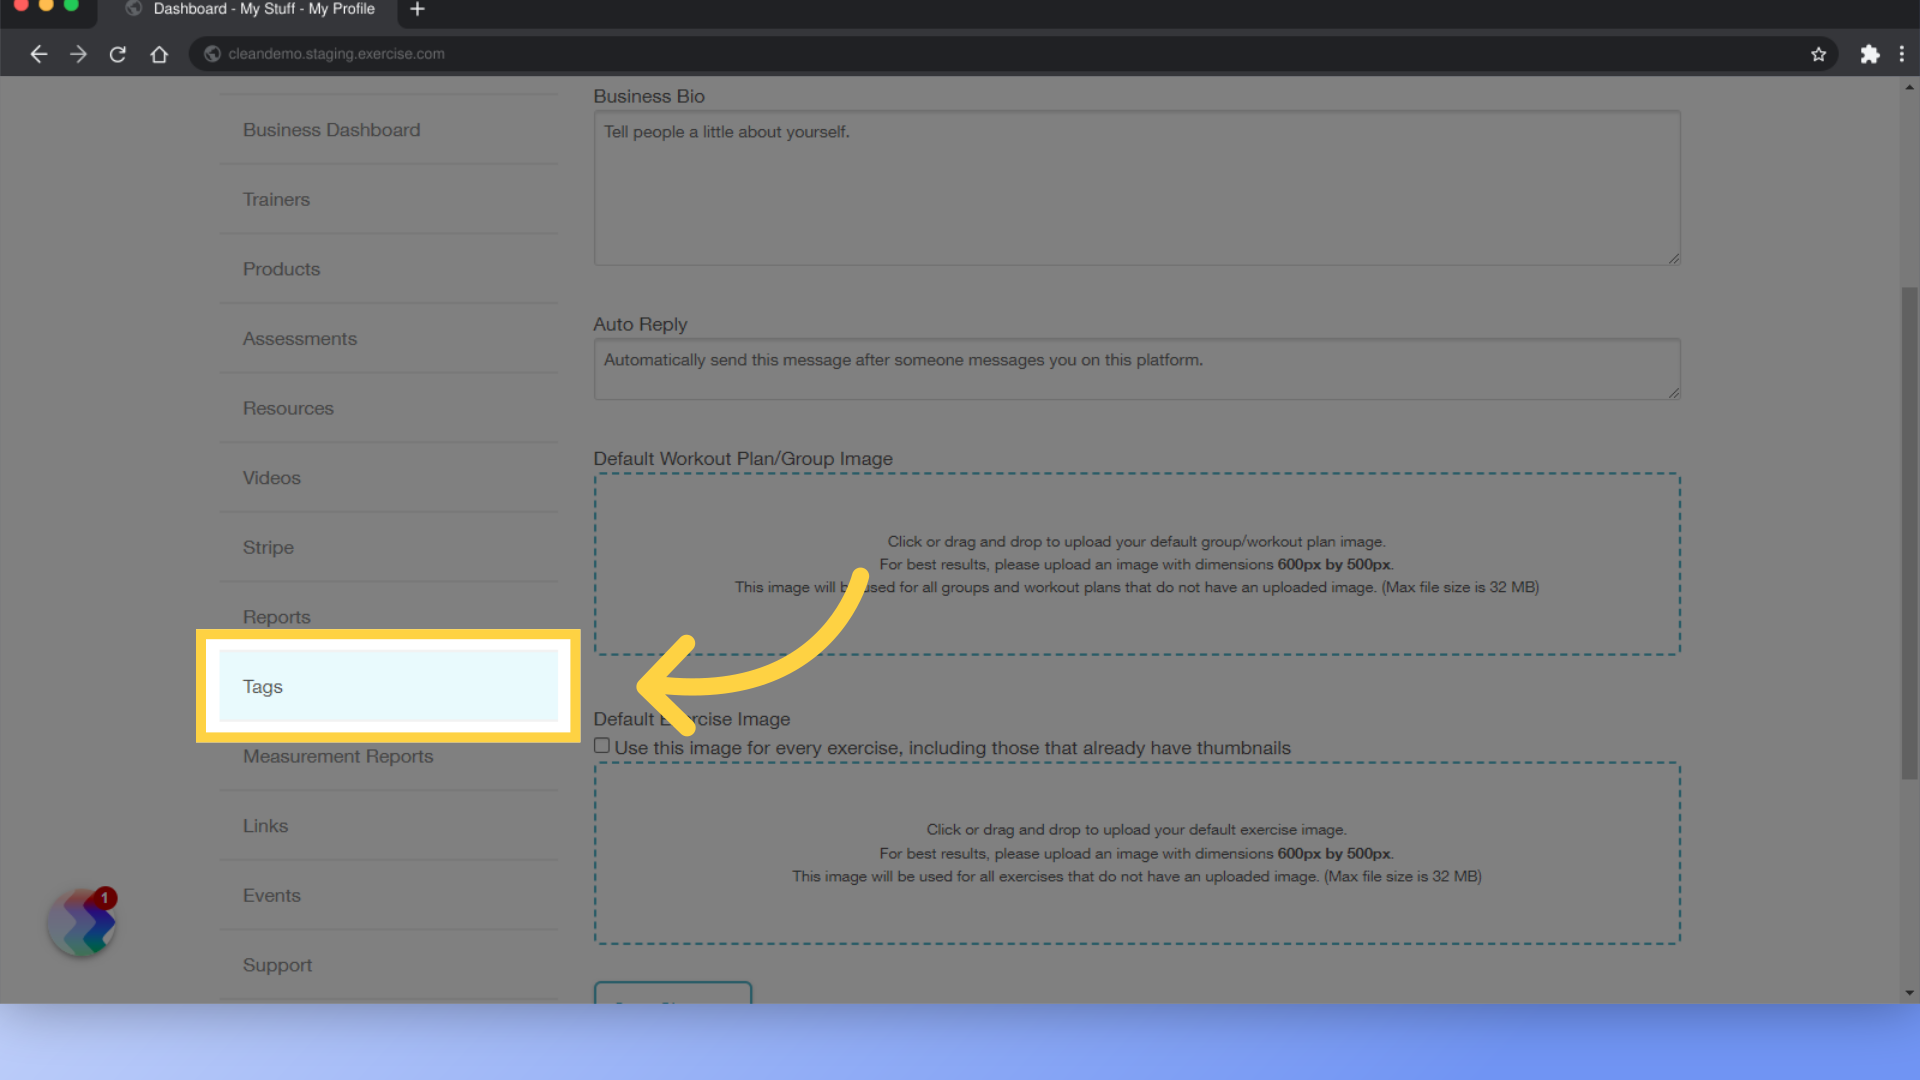This screenshot has width=1920, height=1080.
Task: Open Videos in the sidebar
Action: click(389, 478)
